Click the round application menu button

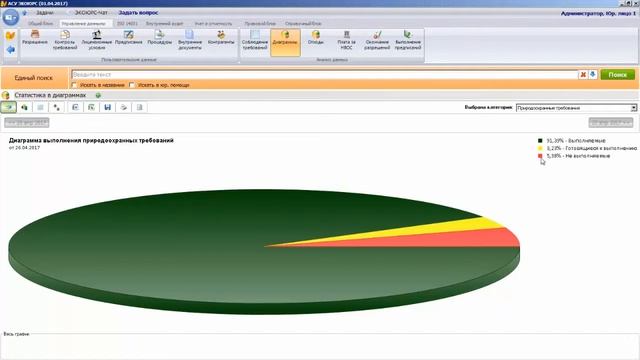click(11, 18)
